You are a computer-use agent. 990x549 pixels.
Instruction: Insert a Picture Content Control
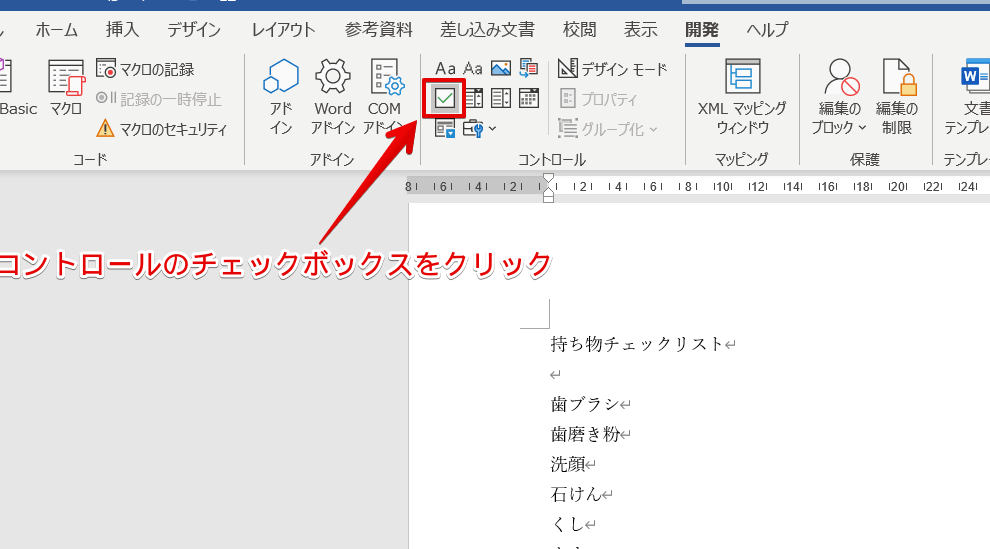pos(501,69)
